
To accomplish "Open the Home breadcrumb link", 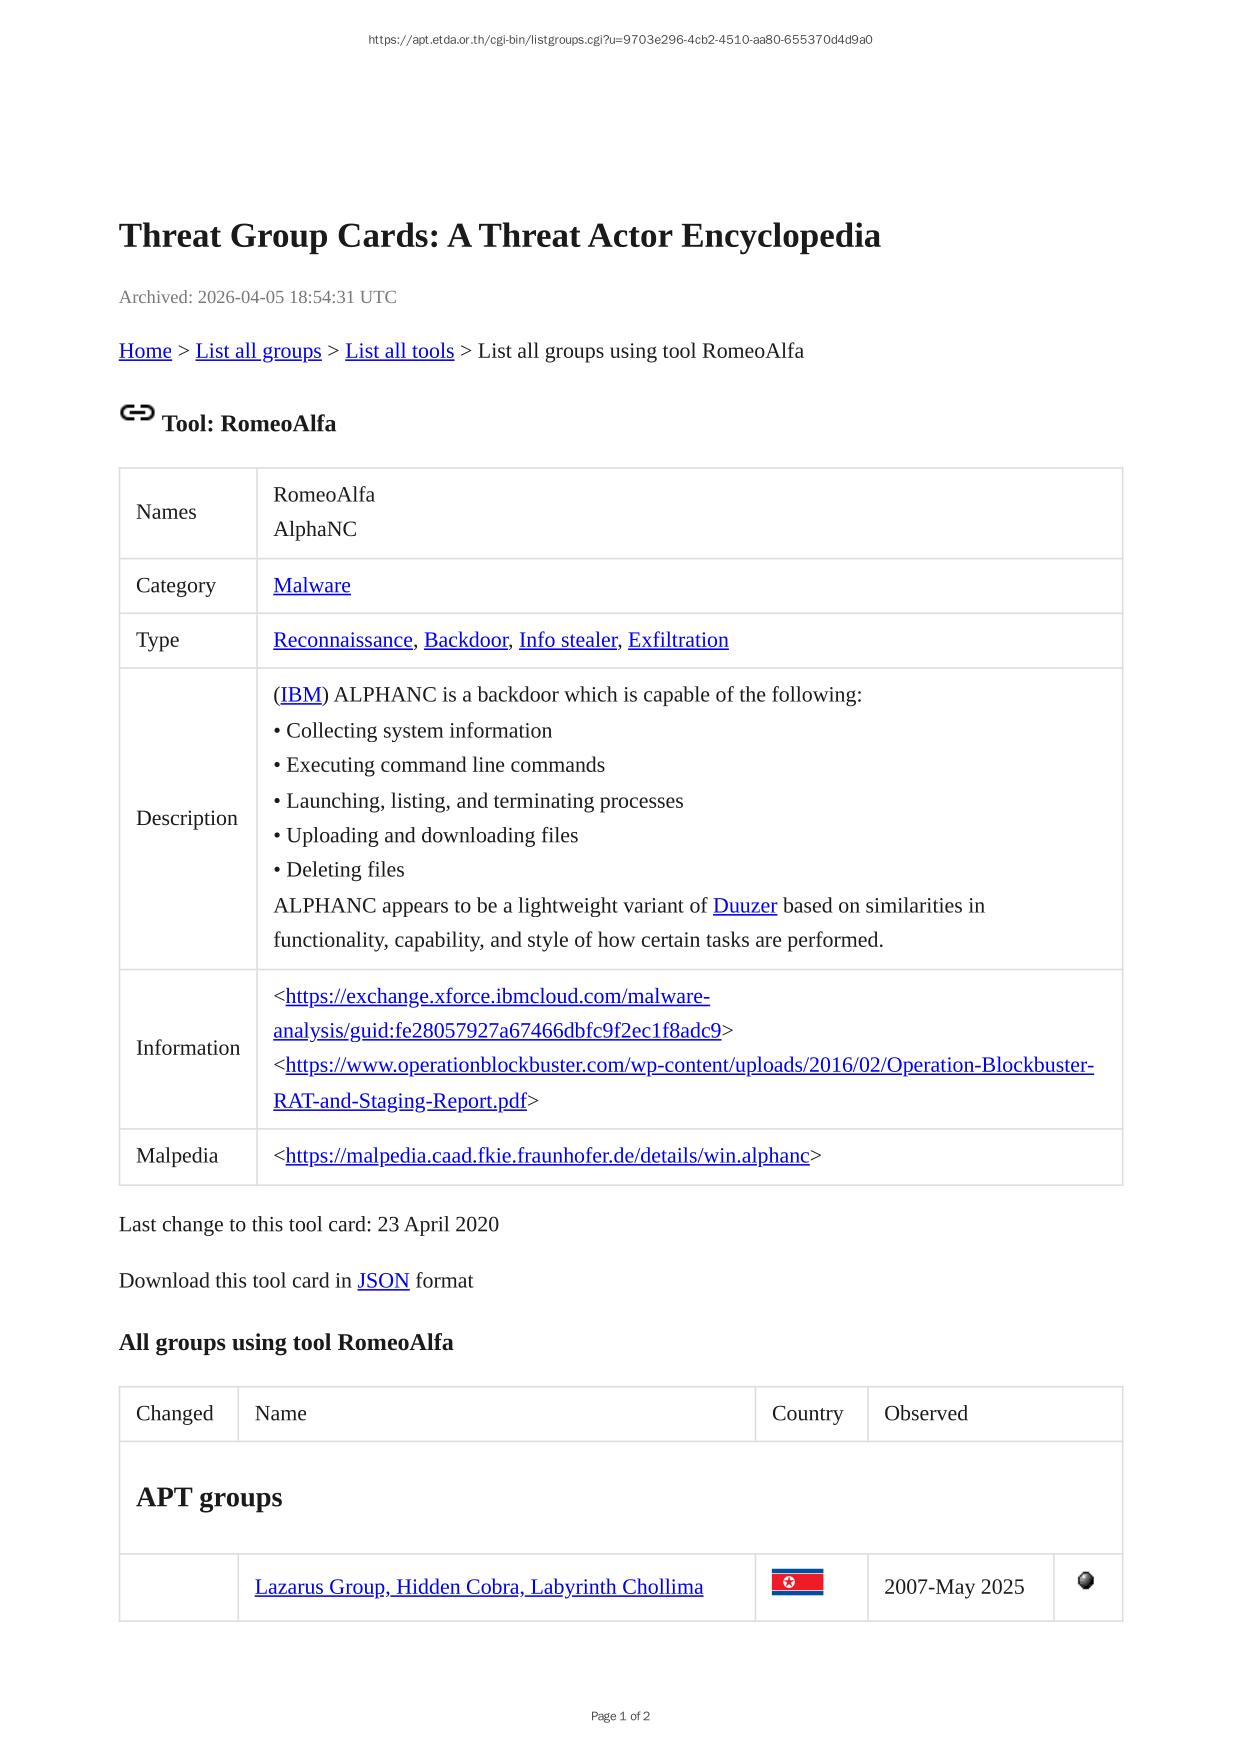I will [145, 351].
